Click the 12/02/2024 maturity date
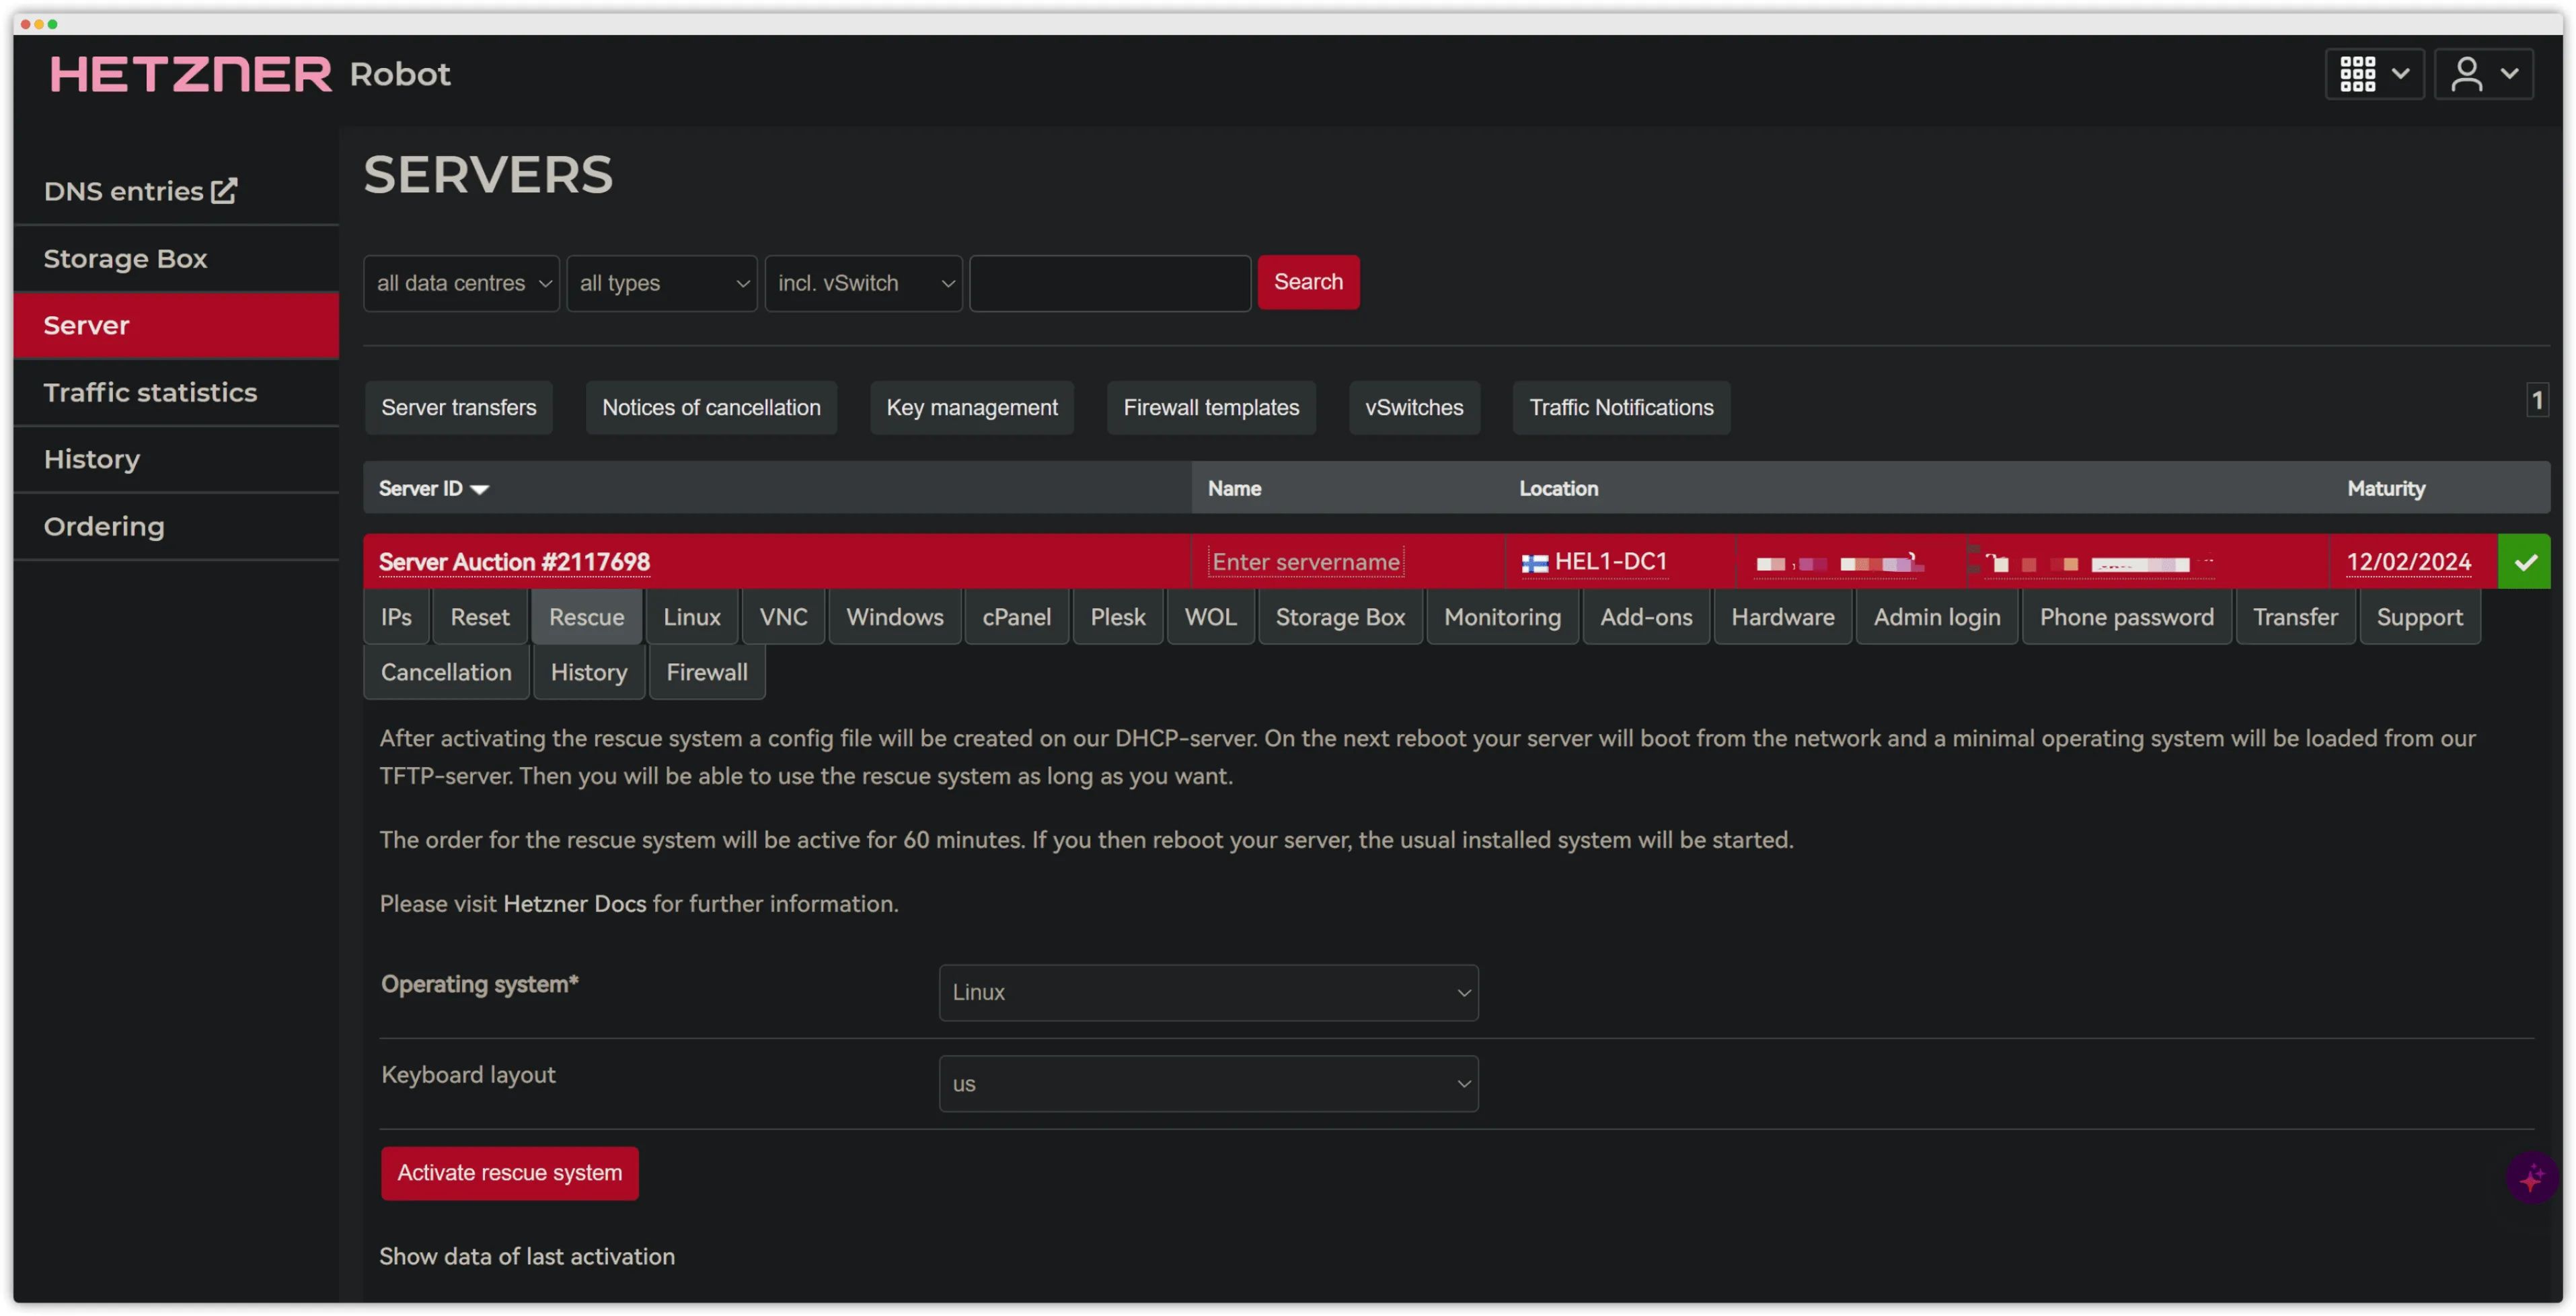Screen dimensions: 2576x1316 [x=2408, y=562]
